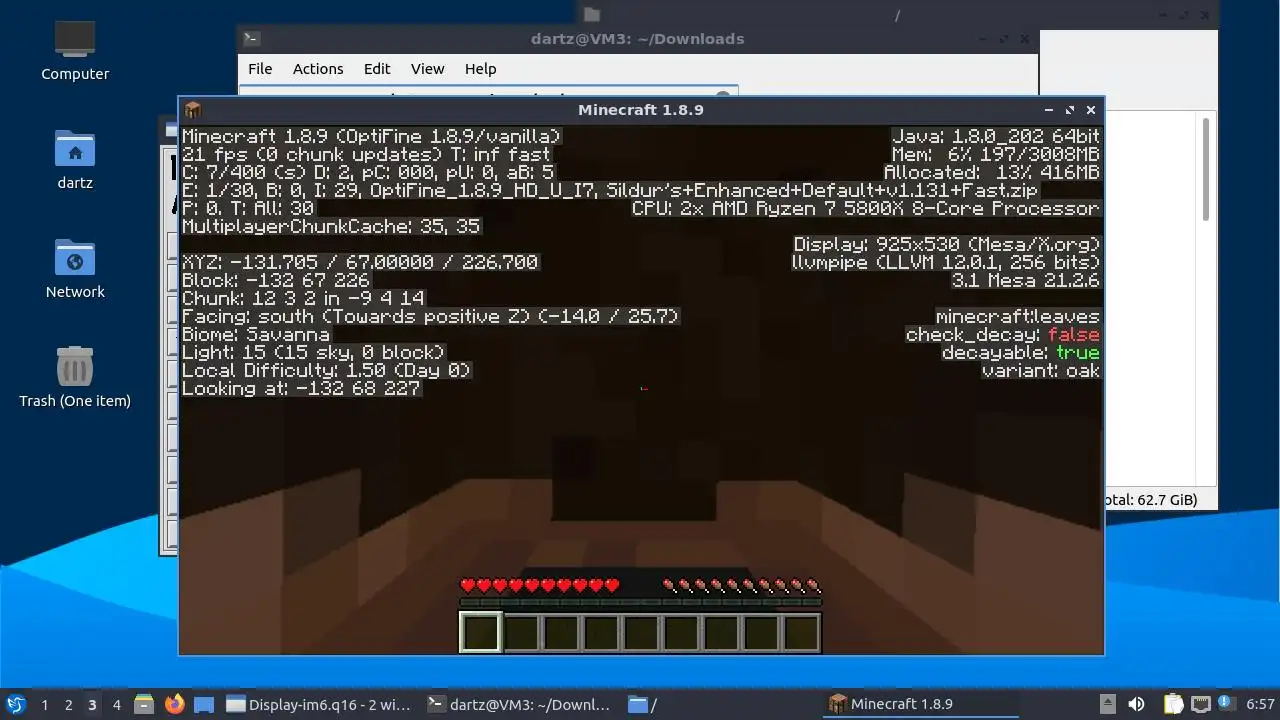This screenshot has width=1280, height=720.
Task: Click the Minecraft health hearts bar
Action: [x=540, y=585]
